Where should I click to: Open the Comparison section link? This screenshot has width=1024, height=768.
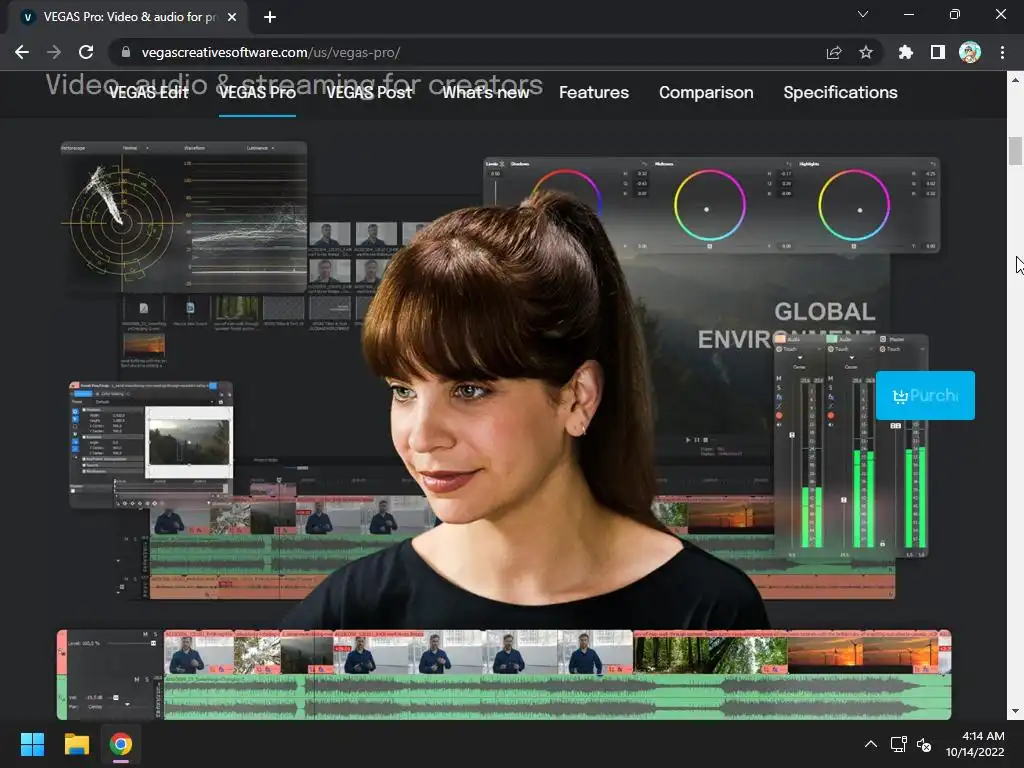(706, 93)
